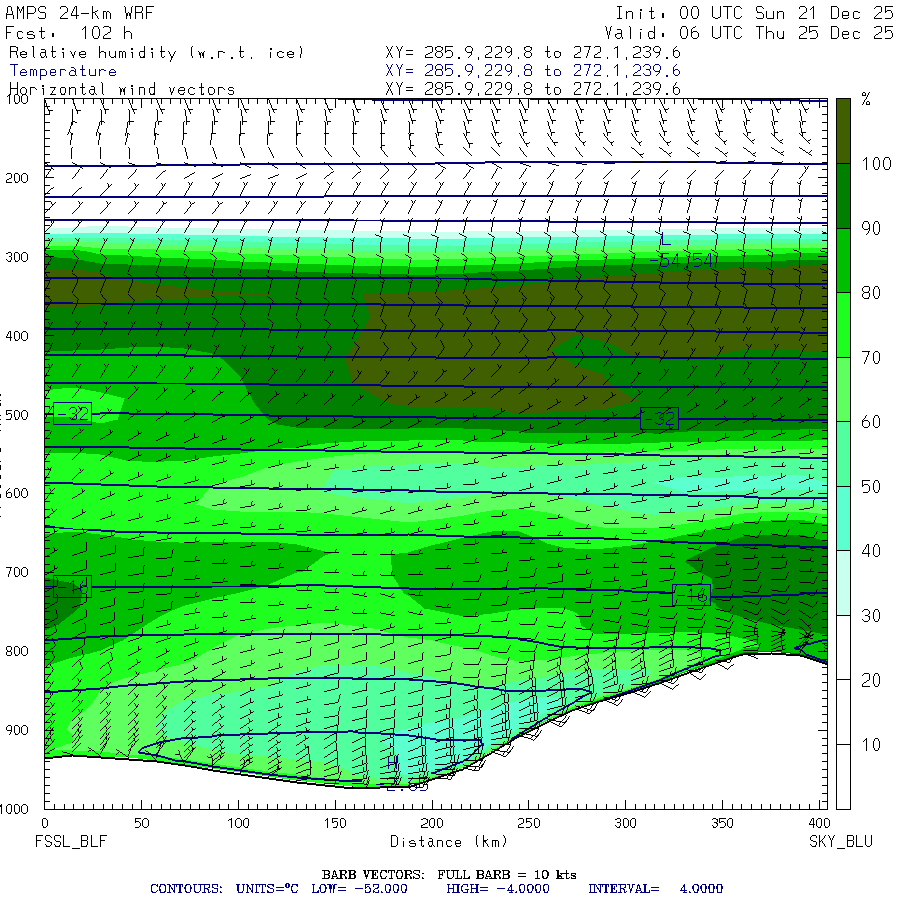Viewport: 900px width, 900px height.
Task: Click the 'Relative humidity (w.r.t. ice)' label
Action: tap(156, 53)
